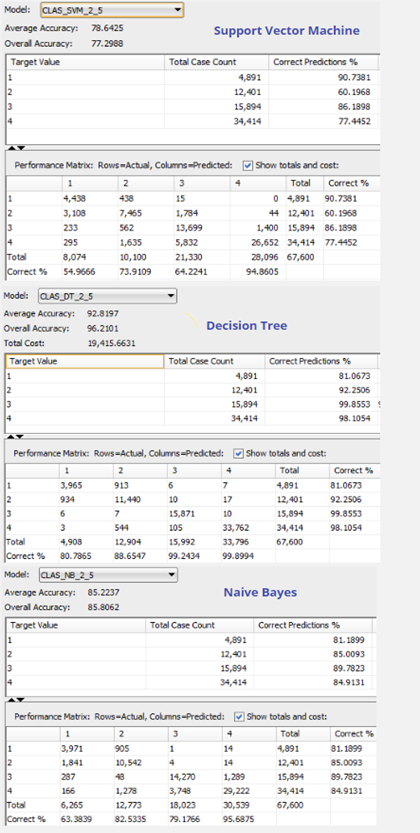The height and width of the screenshot is (833, 420).
Task: Select SVM matrix cell 1,784
Action: coord(187,212)
